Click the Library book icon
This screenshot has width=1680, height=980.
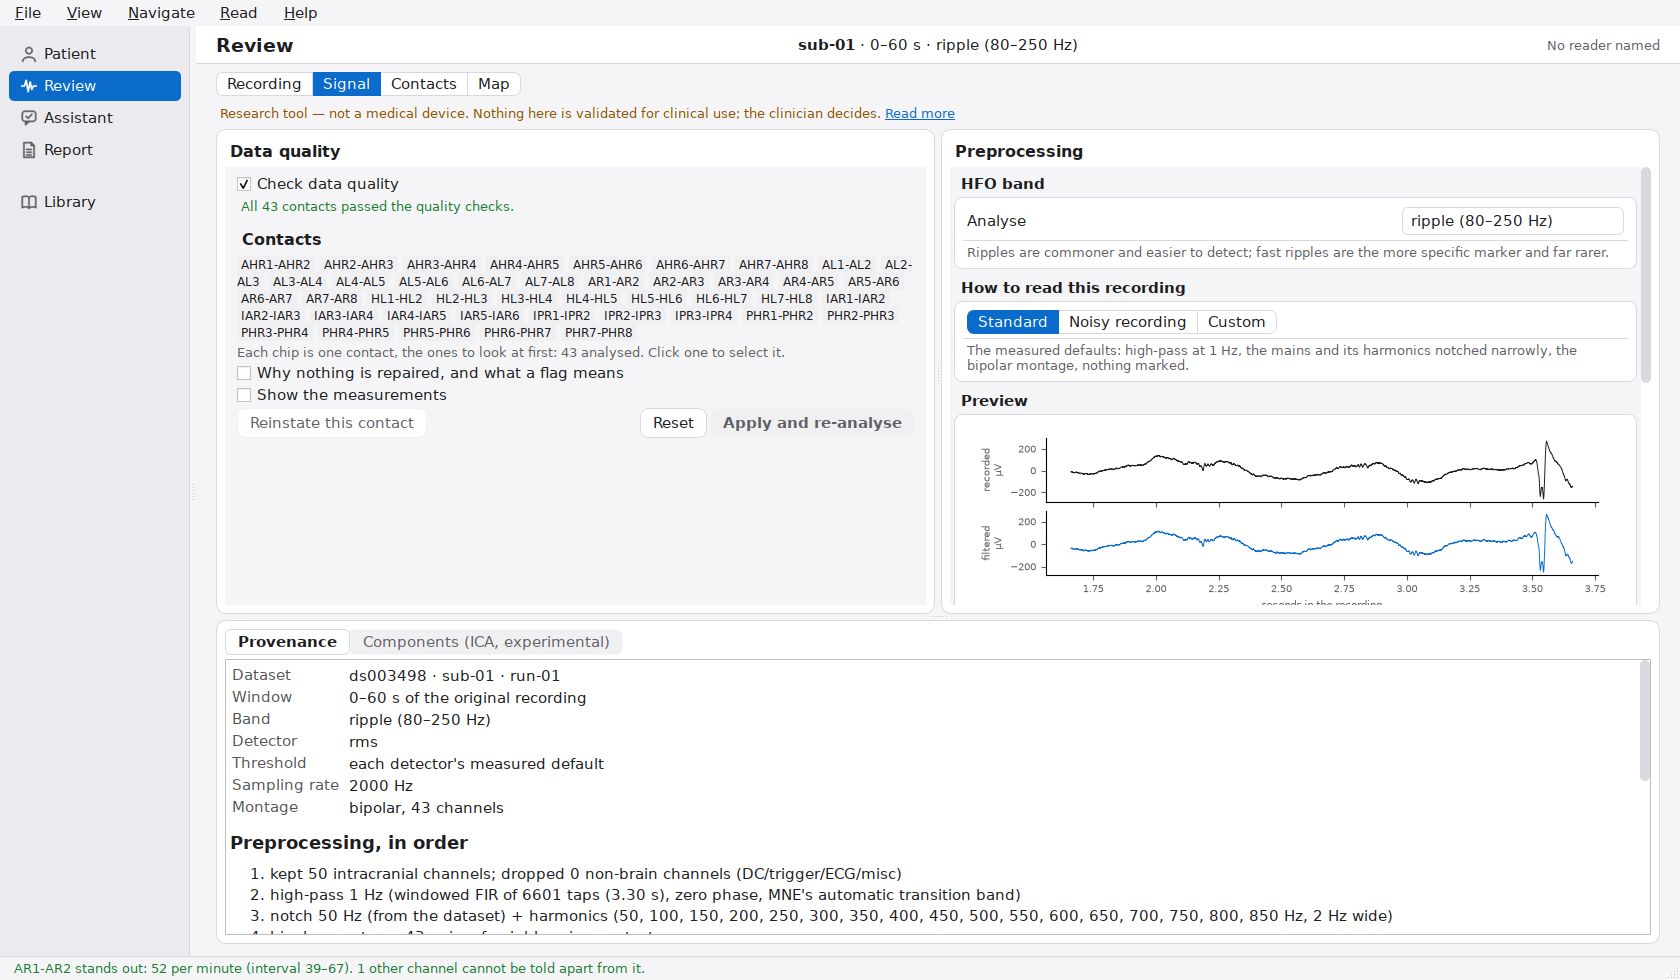click(x=29, y=202)
